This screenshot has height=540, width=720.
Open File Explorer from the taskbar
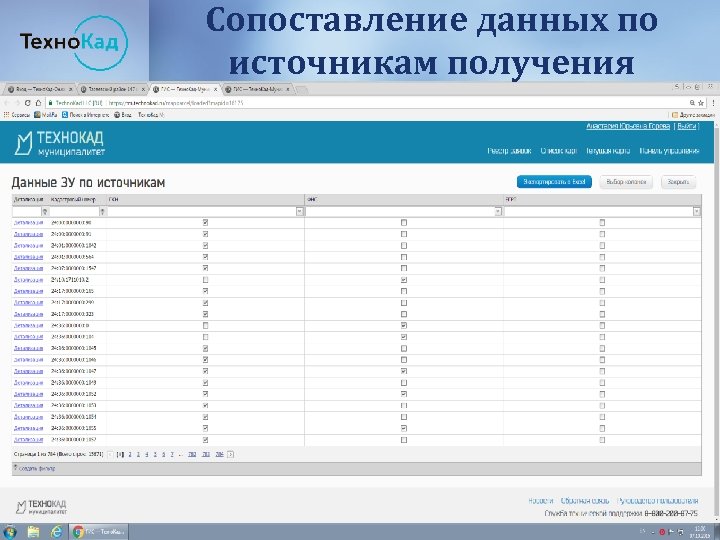tap(33, 532)
